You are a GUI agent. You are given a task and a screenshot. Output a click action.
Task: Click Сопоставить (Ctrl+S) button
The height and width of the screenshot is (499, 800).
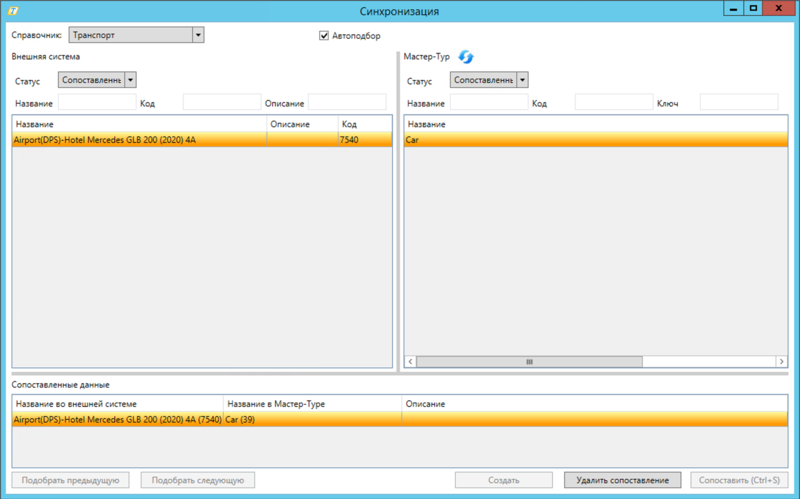741,480
